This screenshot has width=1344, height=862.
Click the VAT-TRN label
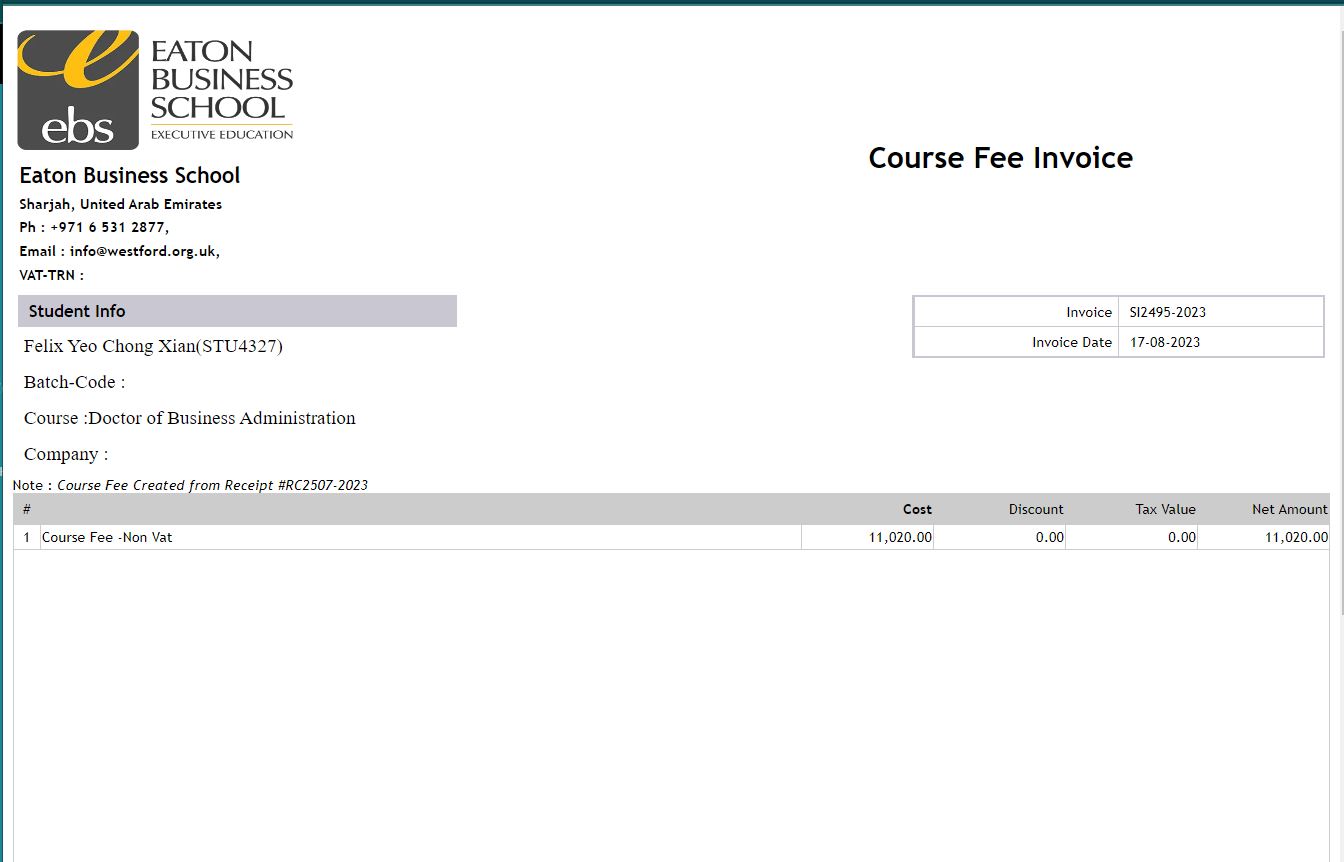pyautogui.click(x=51, y=275)
